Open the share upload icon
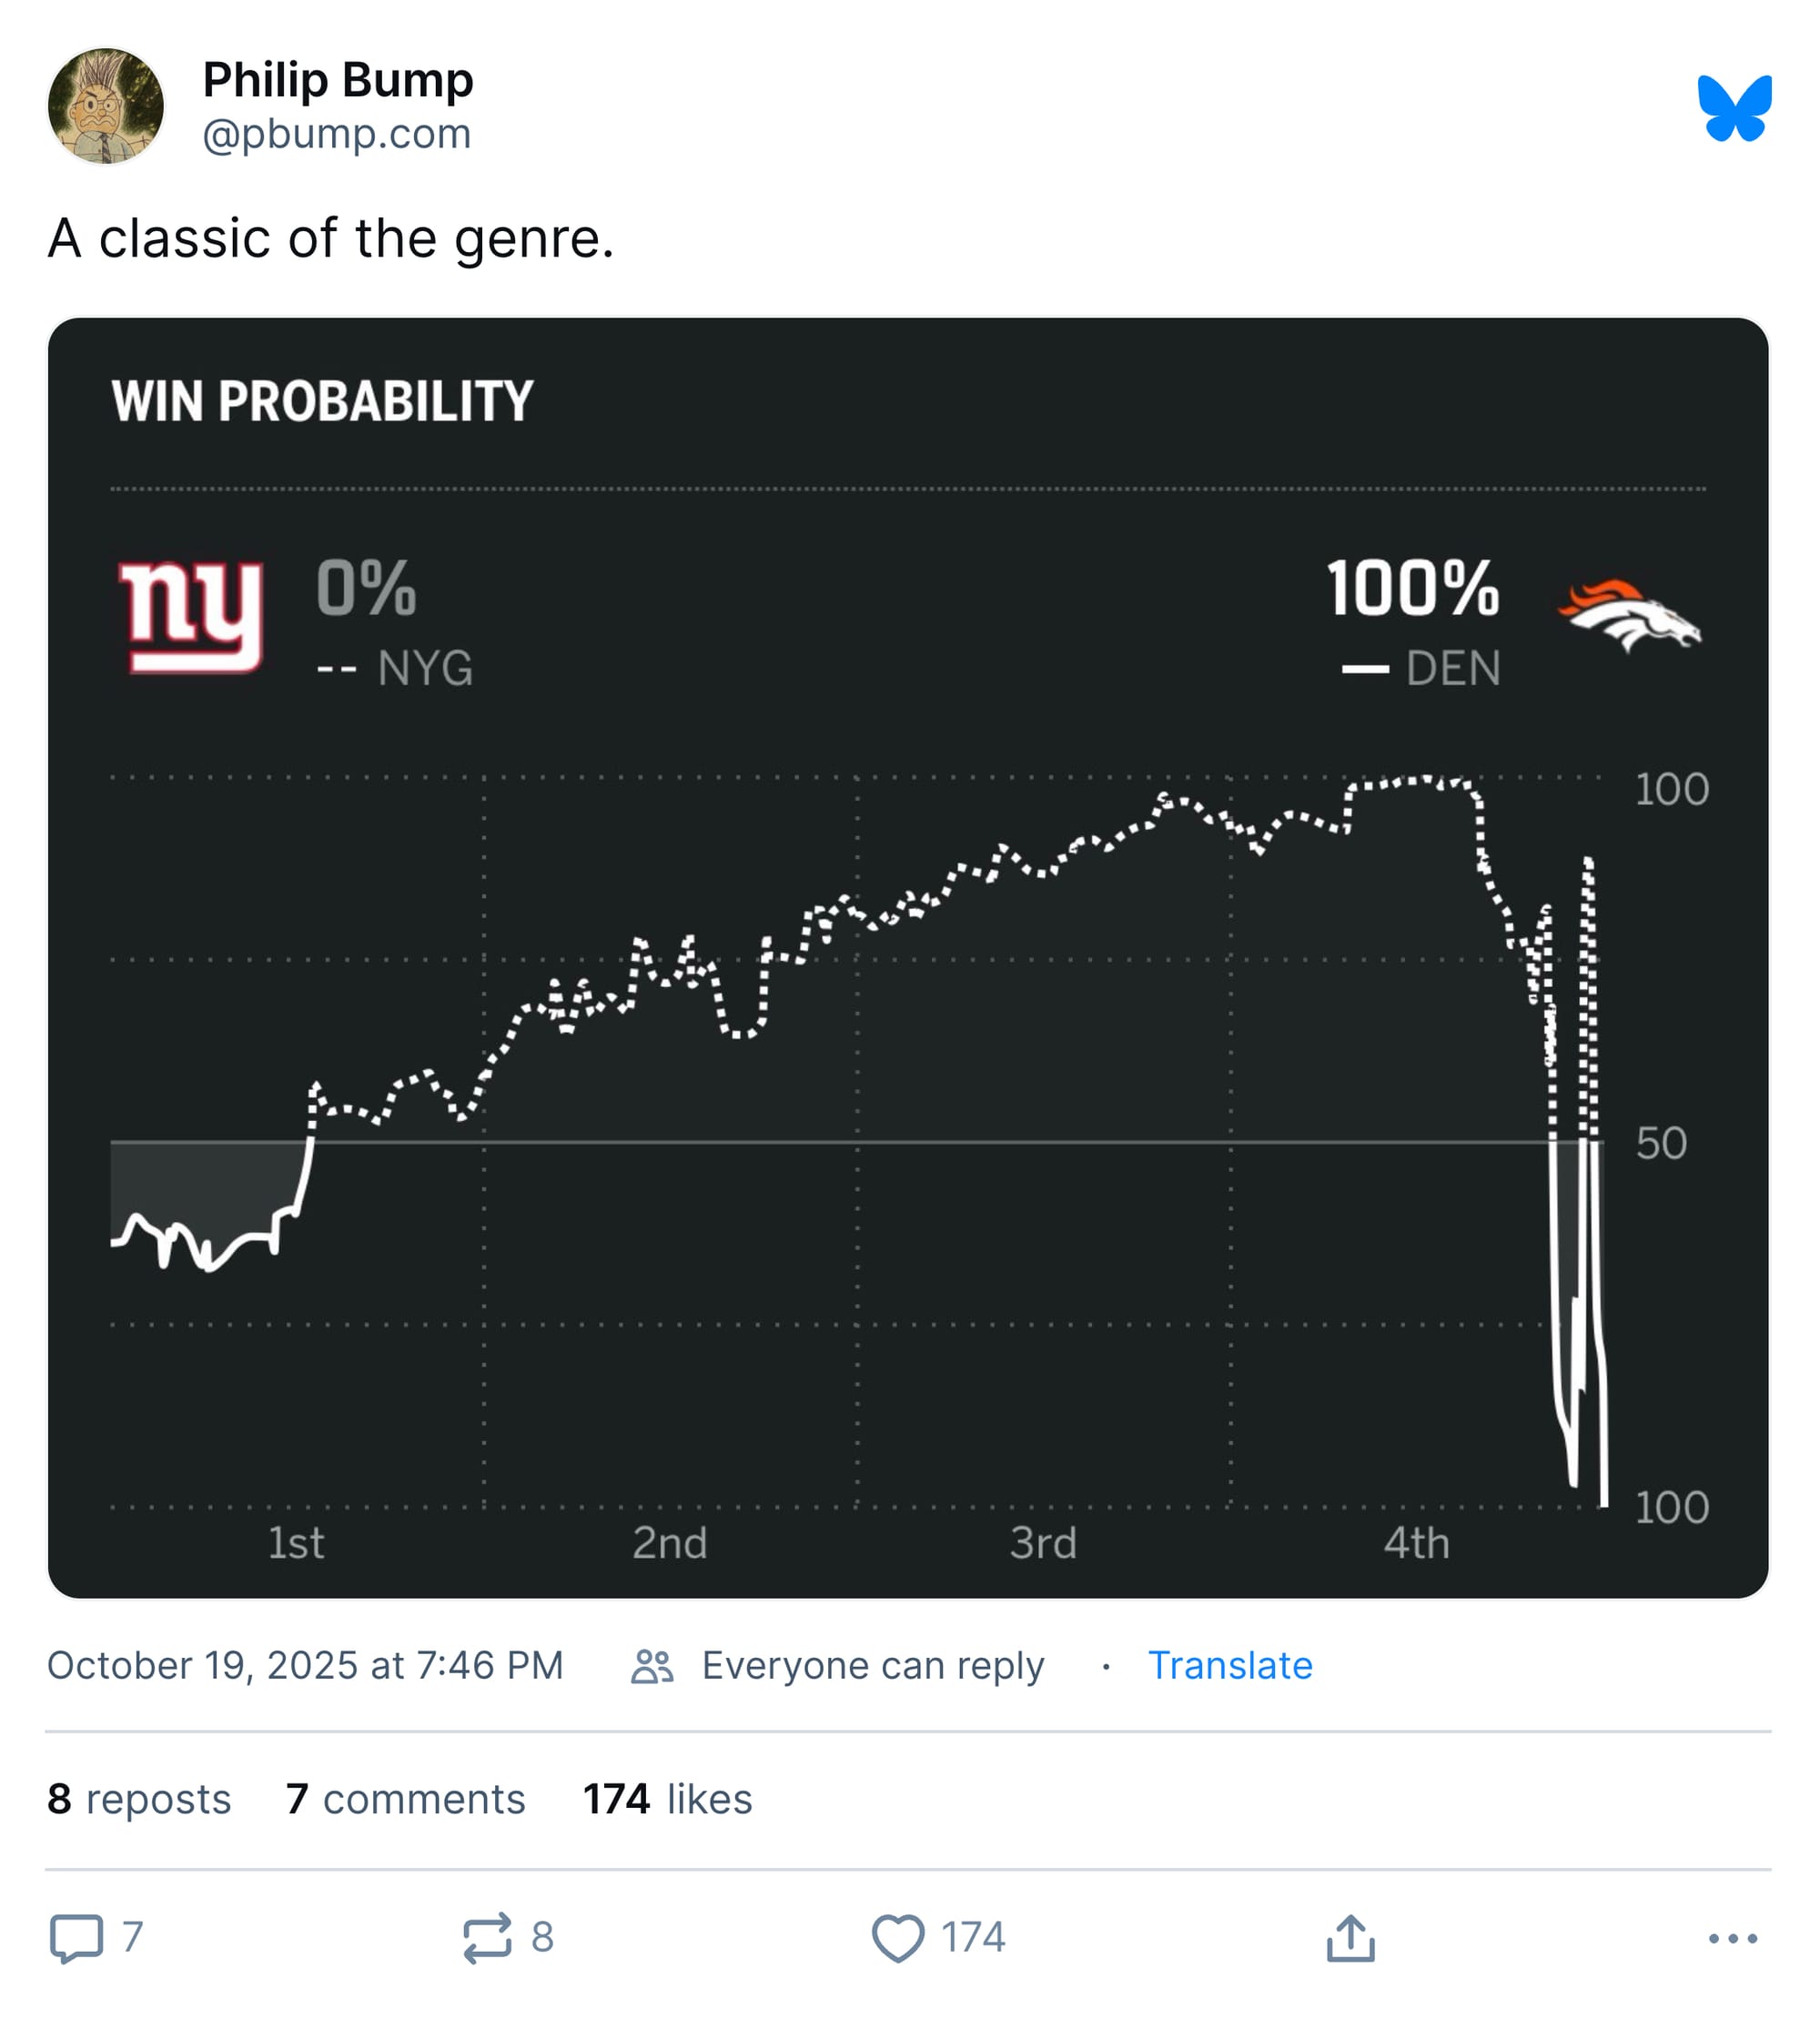 coord(1350,1938)
